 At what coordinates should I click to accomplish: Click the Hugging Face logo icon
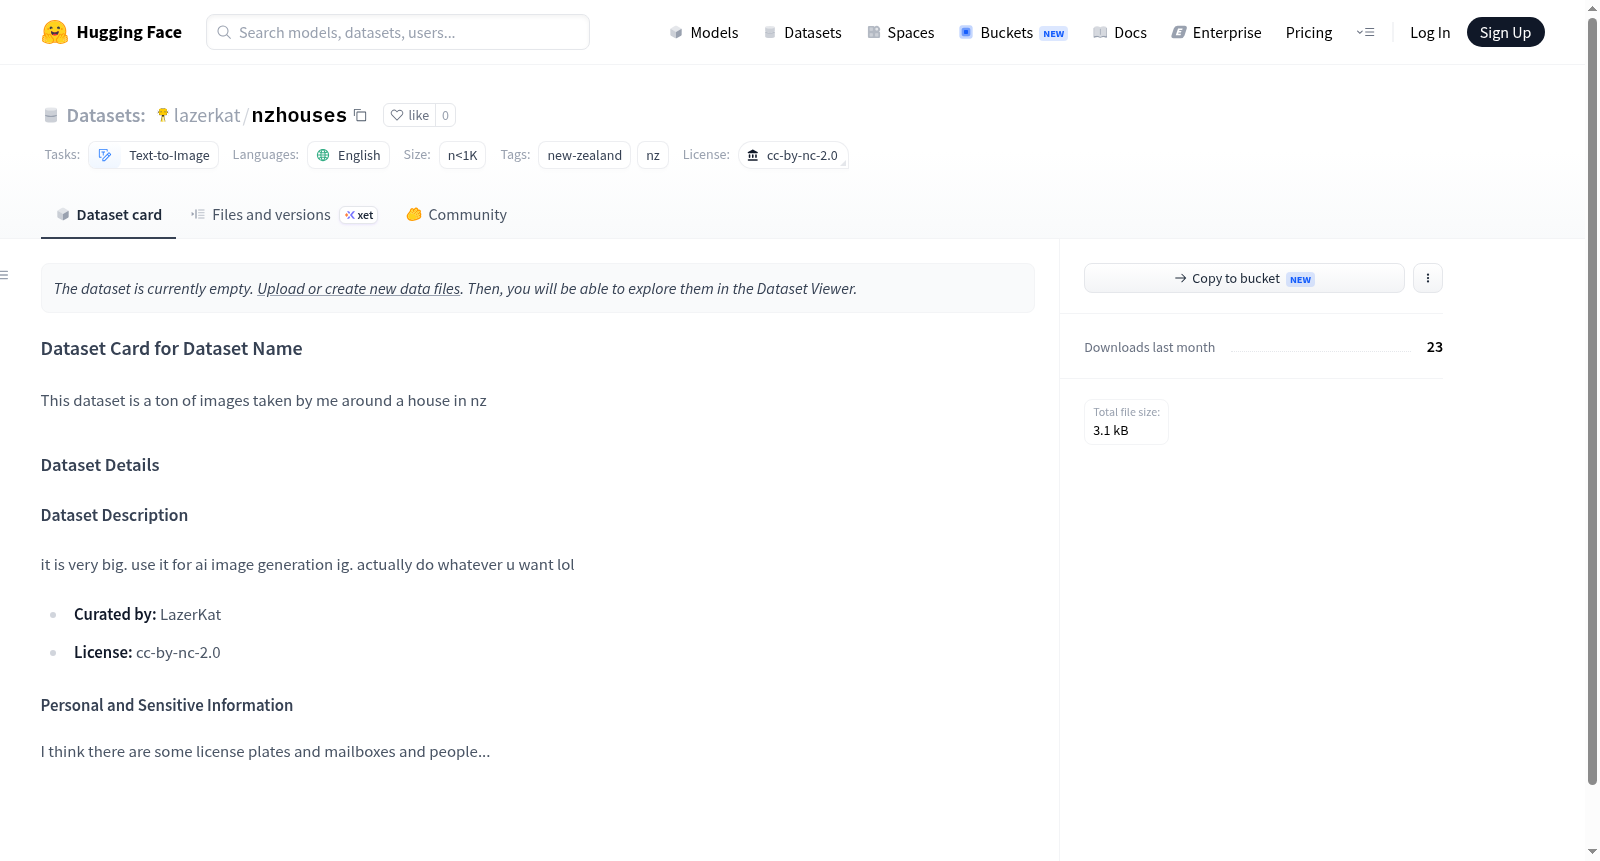[55, 32]
